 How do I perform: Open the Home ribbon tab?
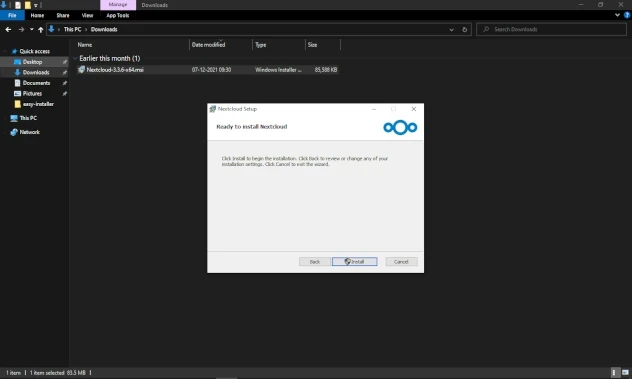(x=37, y=15)
